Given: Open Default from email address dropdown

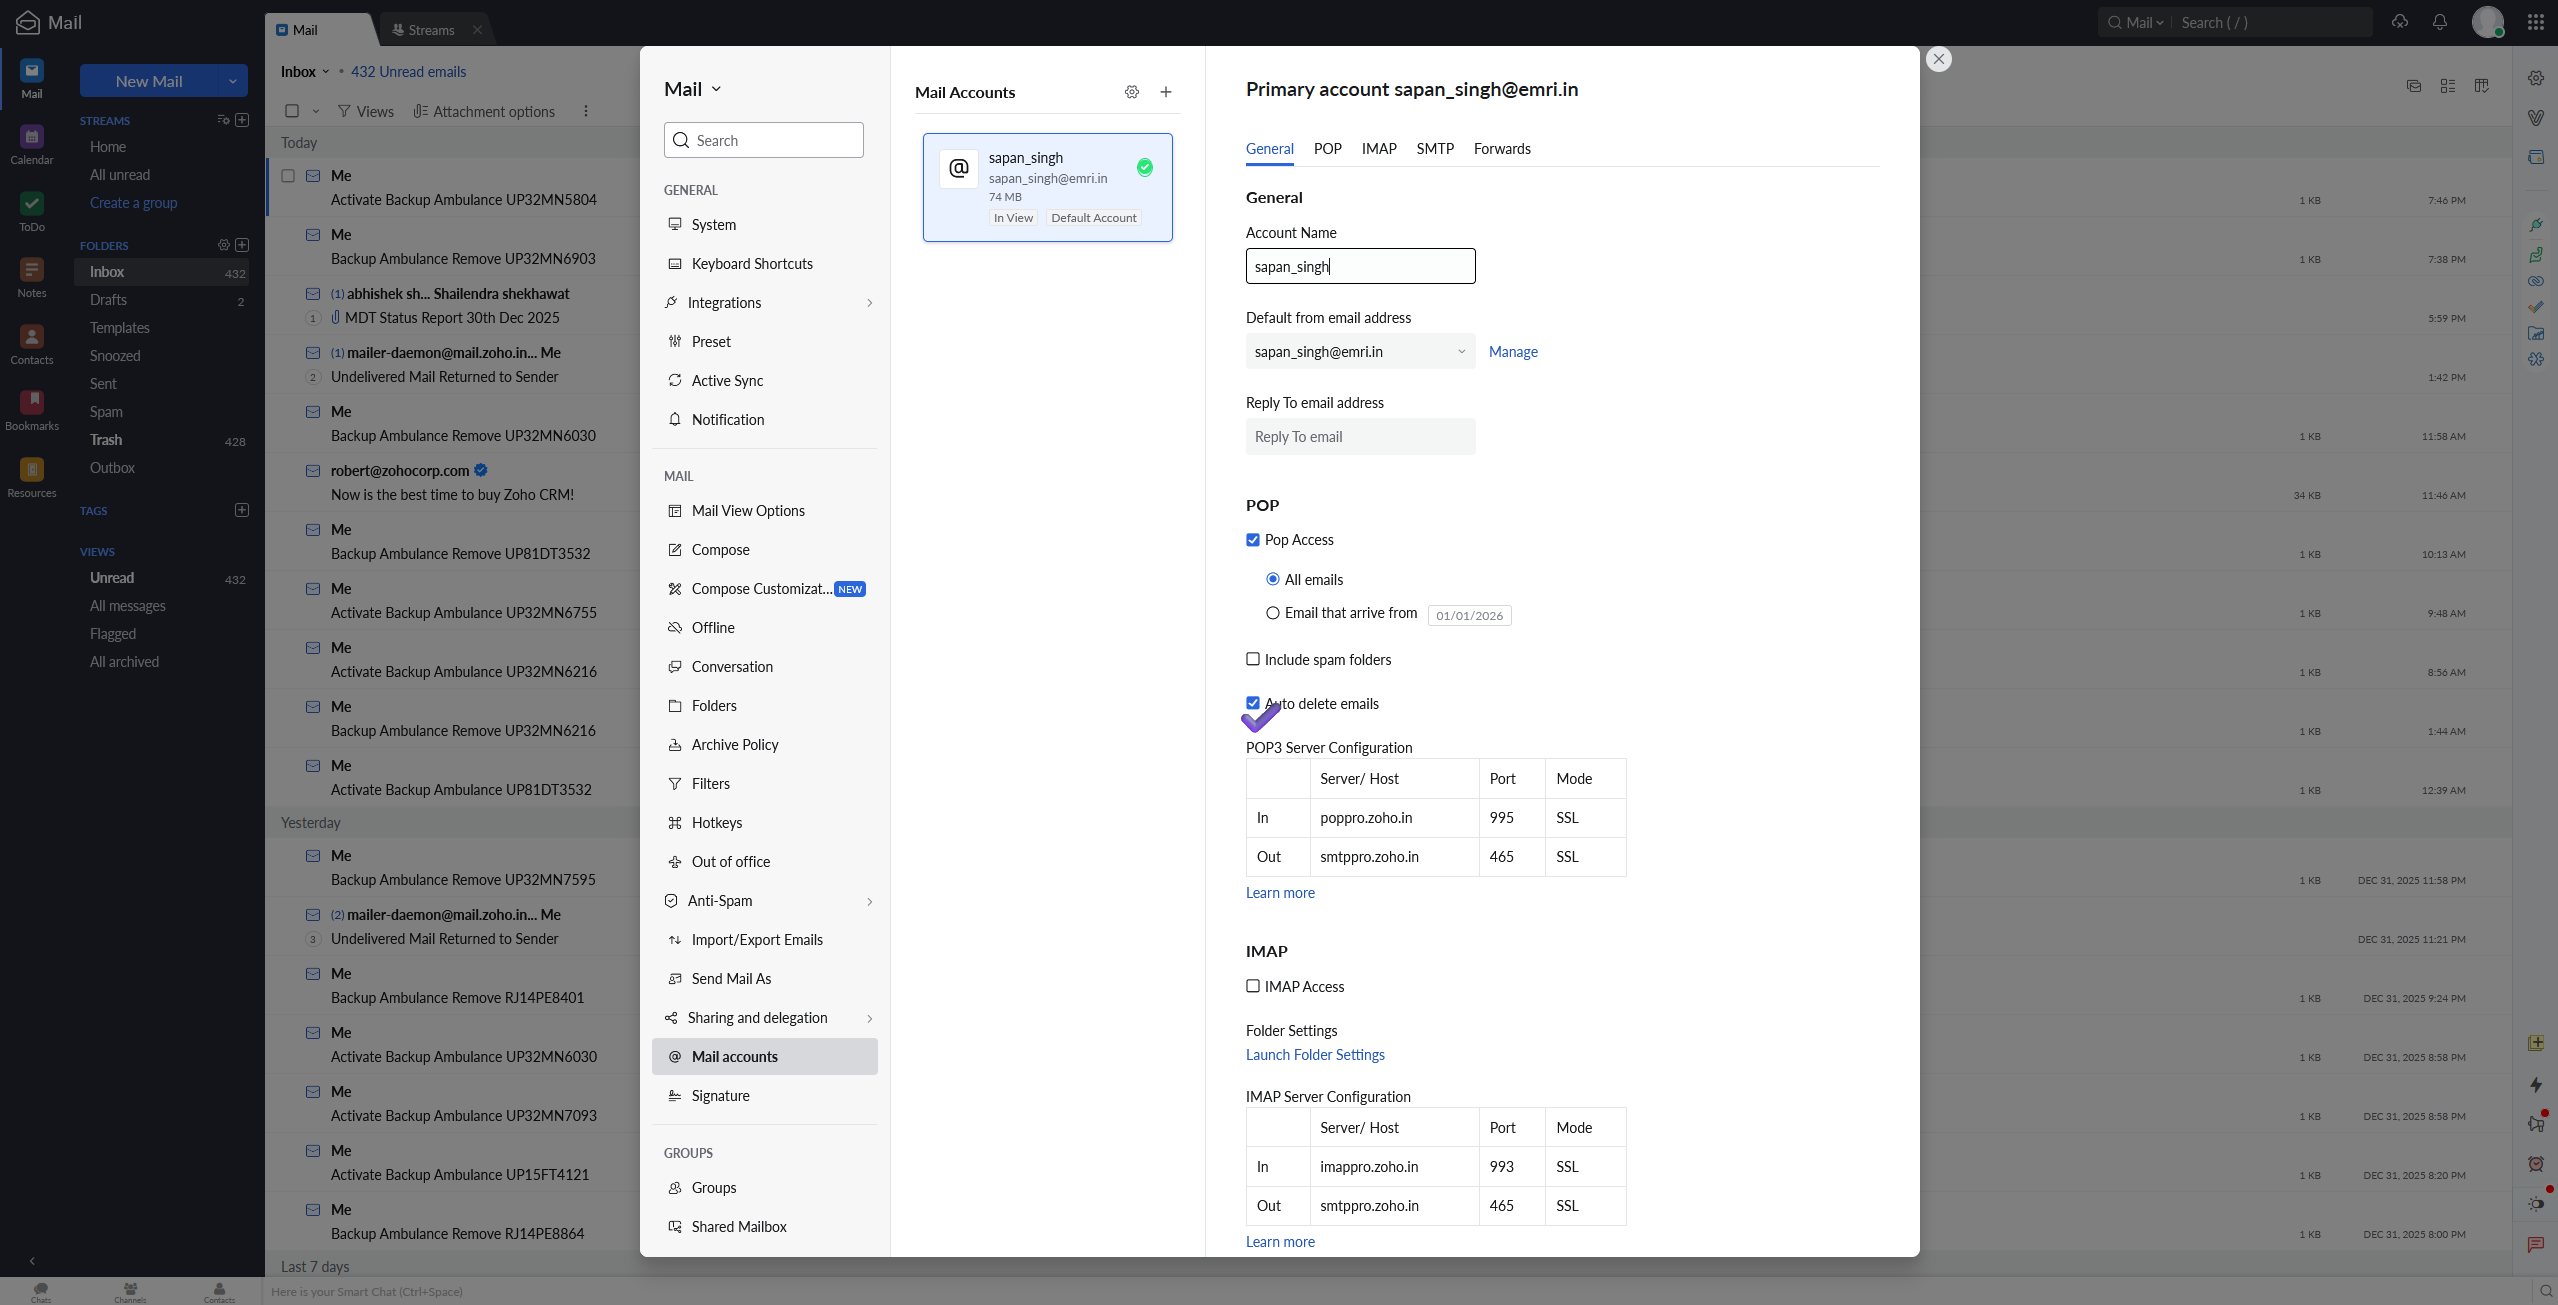Looking at the screenshot, I should pos(1360,352).
